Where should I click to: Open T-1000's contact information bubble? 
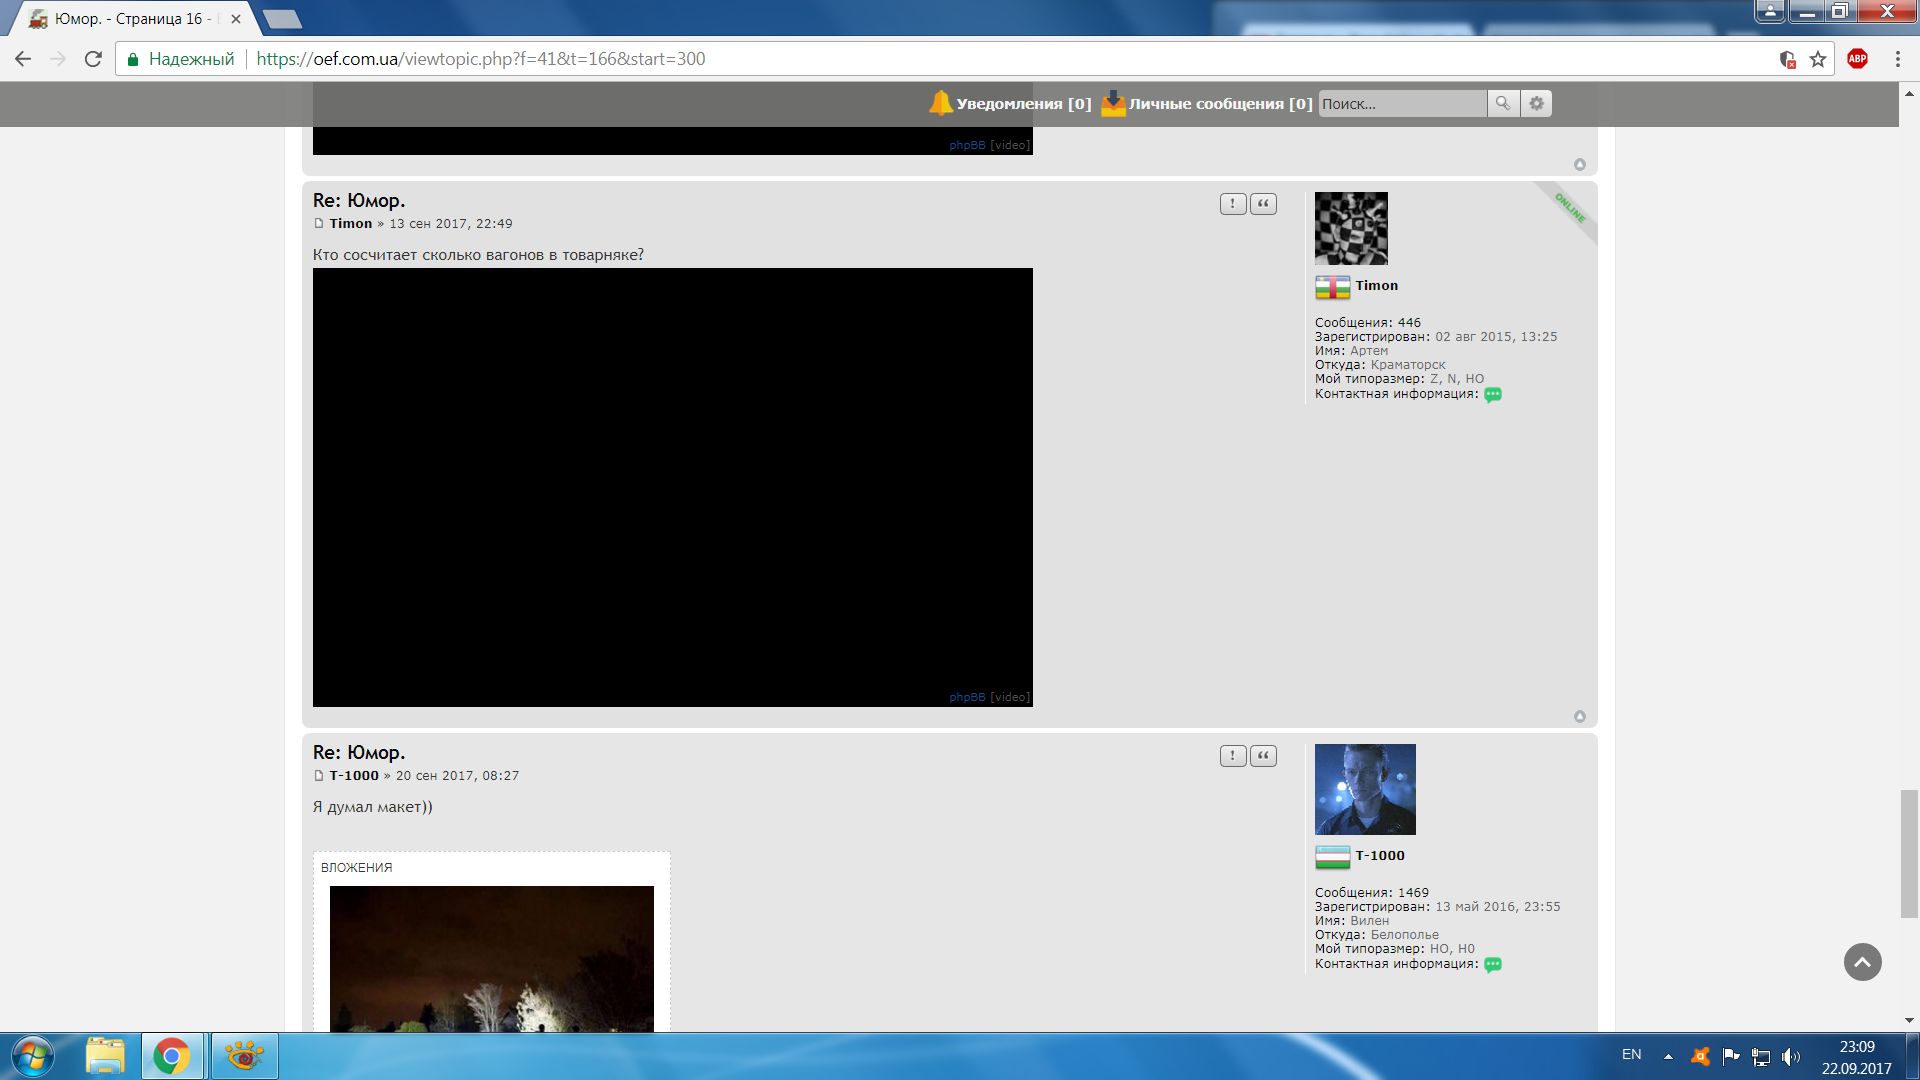pyautogui.click(x=1493, y=965)
